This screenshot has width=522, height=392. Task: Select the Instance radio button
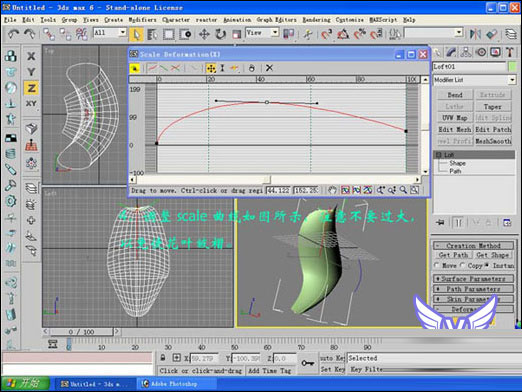pos(487,265)
